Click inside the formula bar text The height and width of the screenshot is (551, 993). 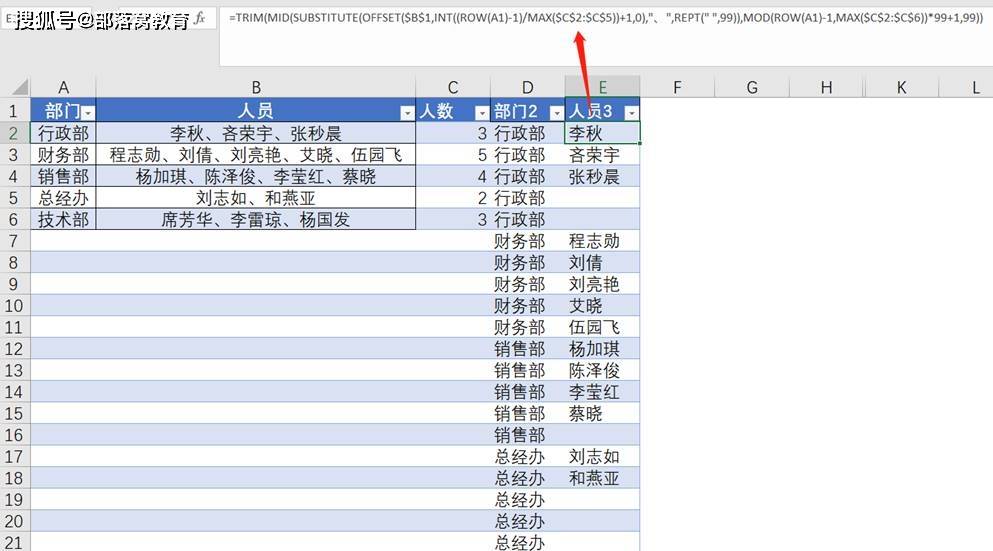(x=600, y=18)
